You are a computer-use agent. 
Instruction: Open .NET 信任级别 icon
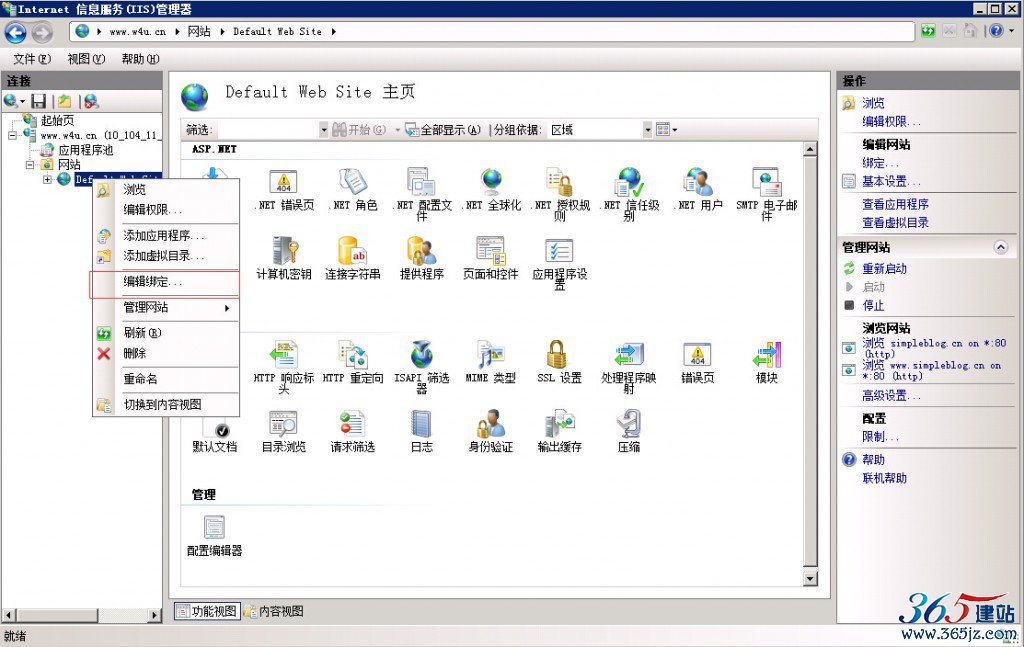click(x=630, y=182)
